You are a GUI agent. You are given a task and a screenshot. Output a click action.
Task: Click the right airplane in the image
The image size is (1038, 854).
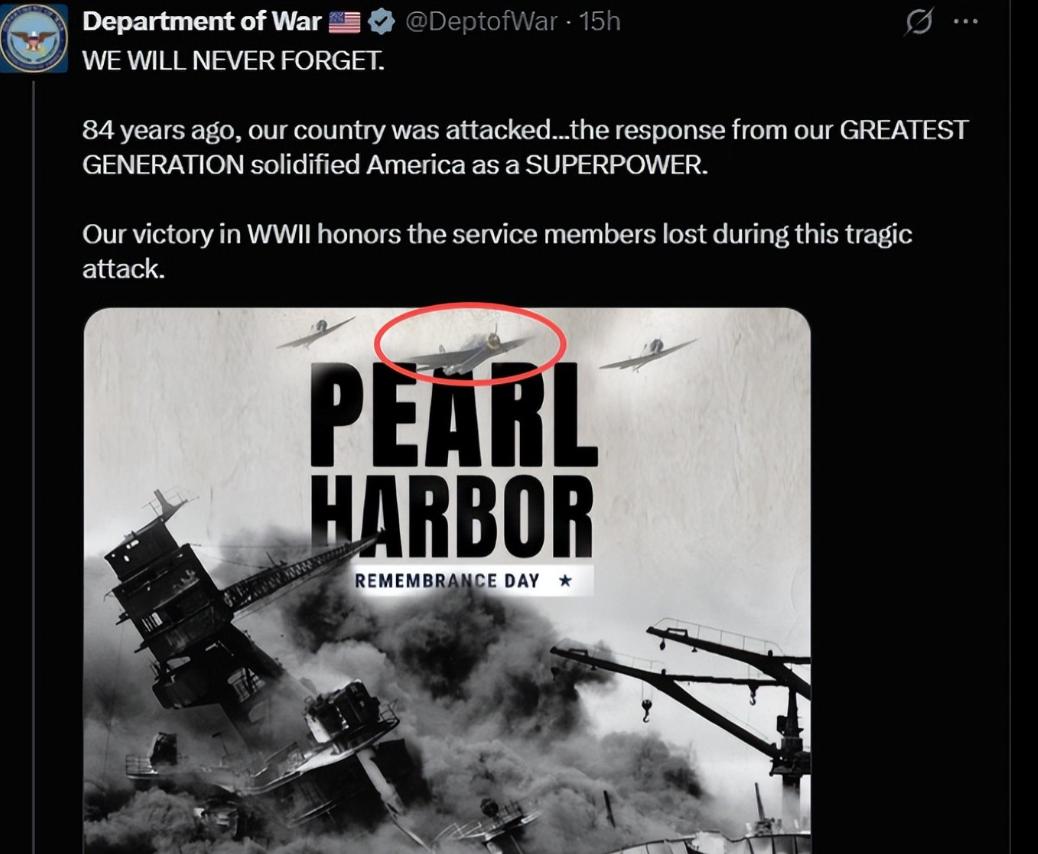click(647, 354)
